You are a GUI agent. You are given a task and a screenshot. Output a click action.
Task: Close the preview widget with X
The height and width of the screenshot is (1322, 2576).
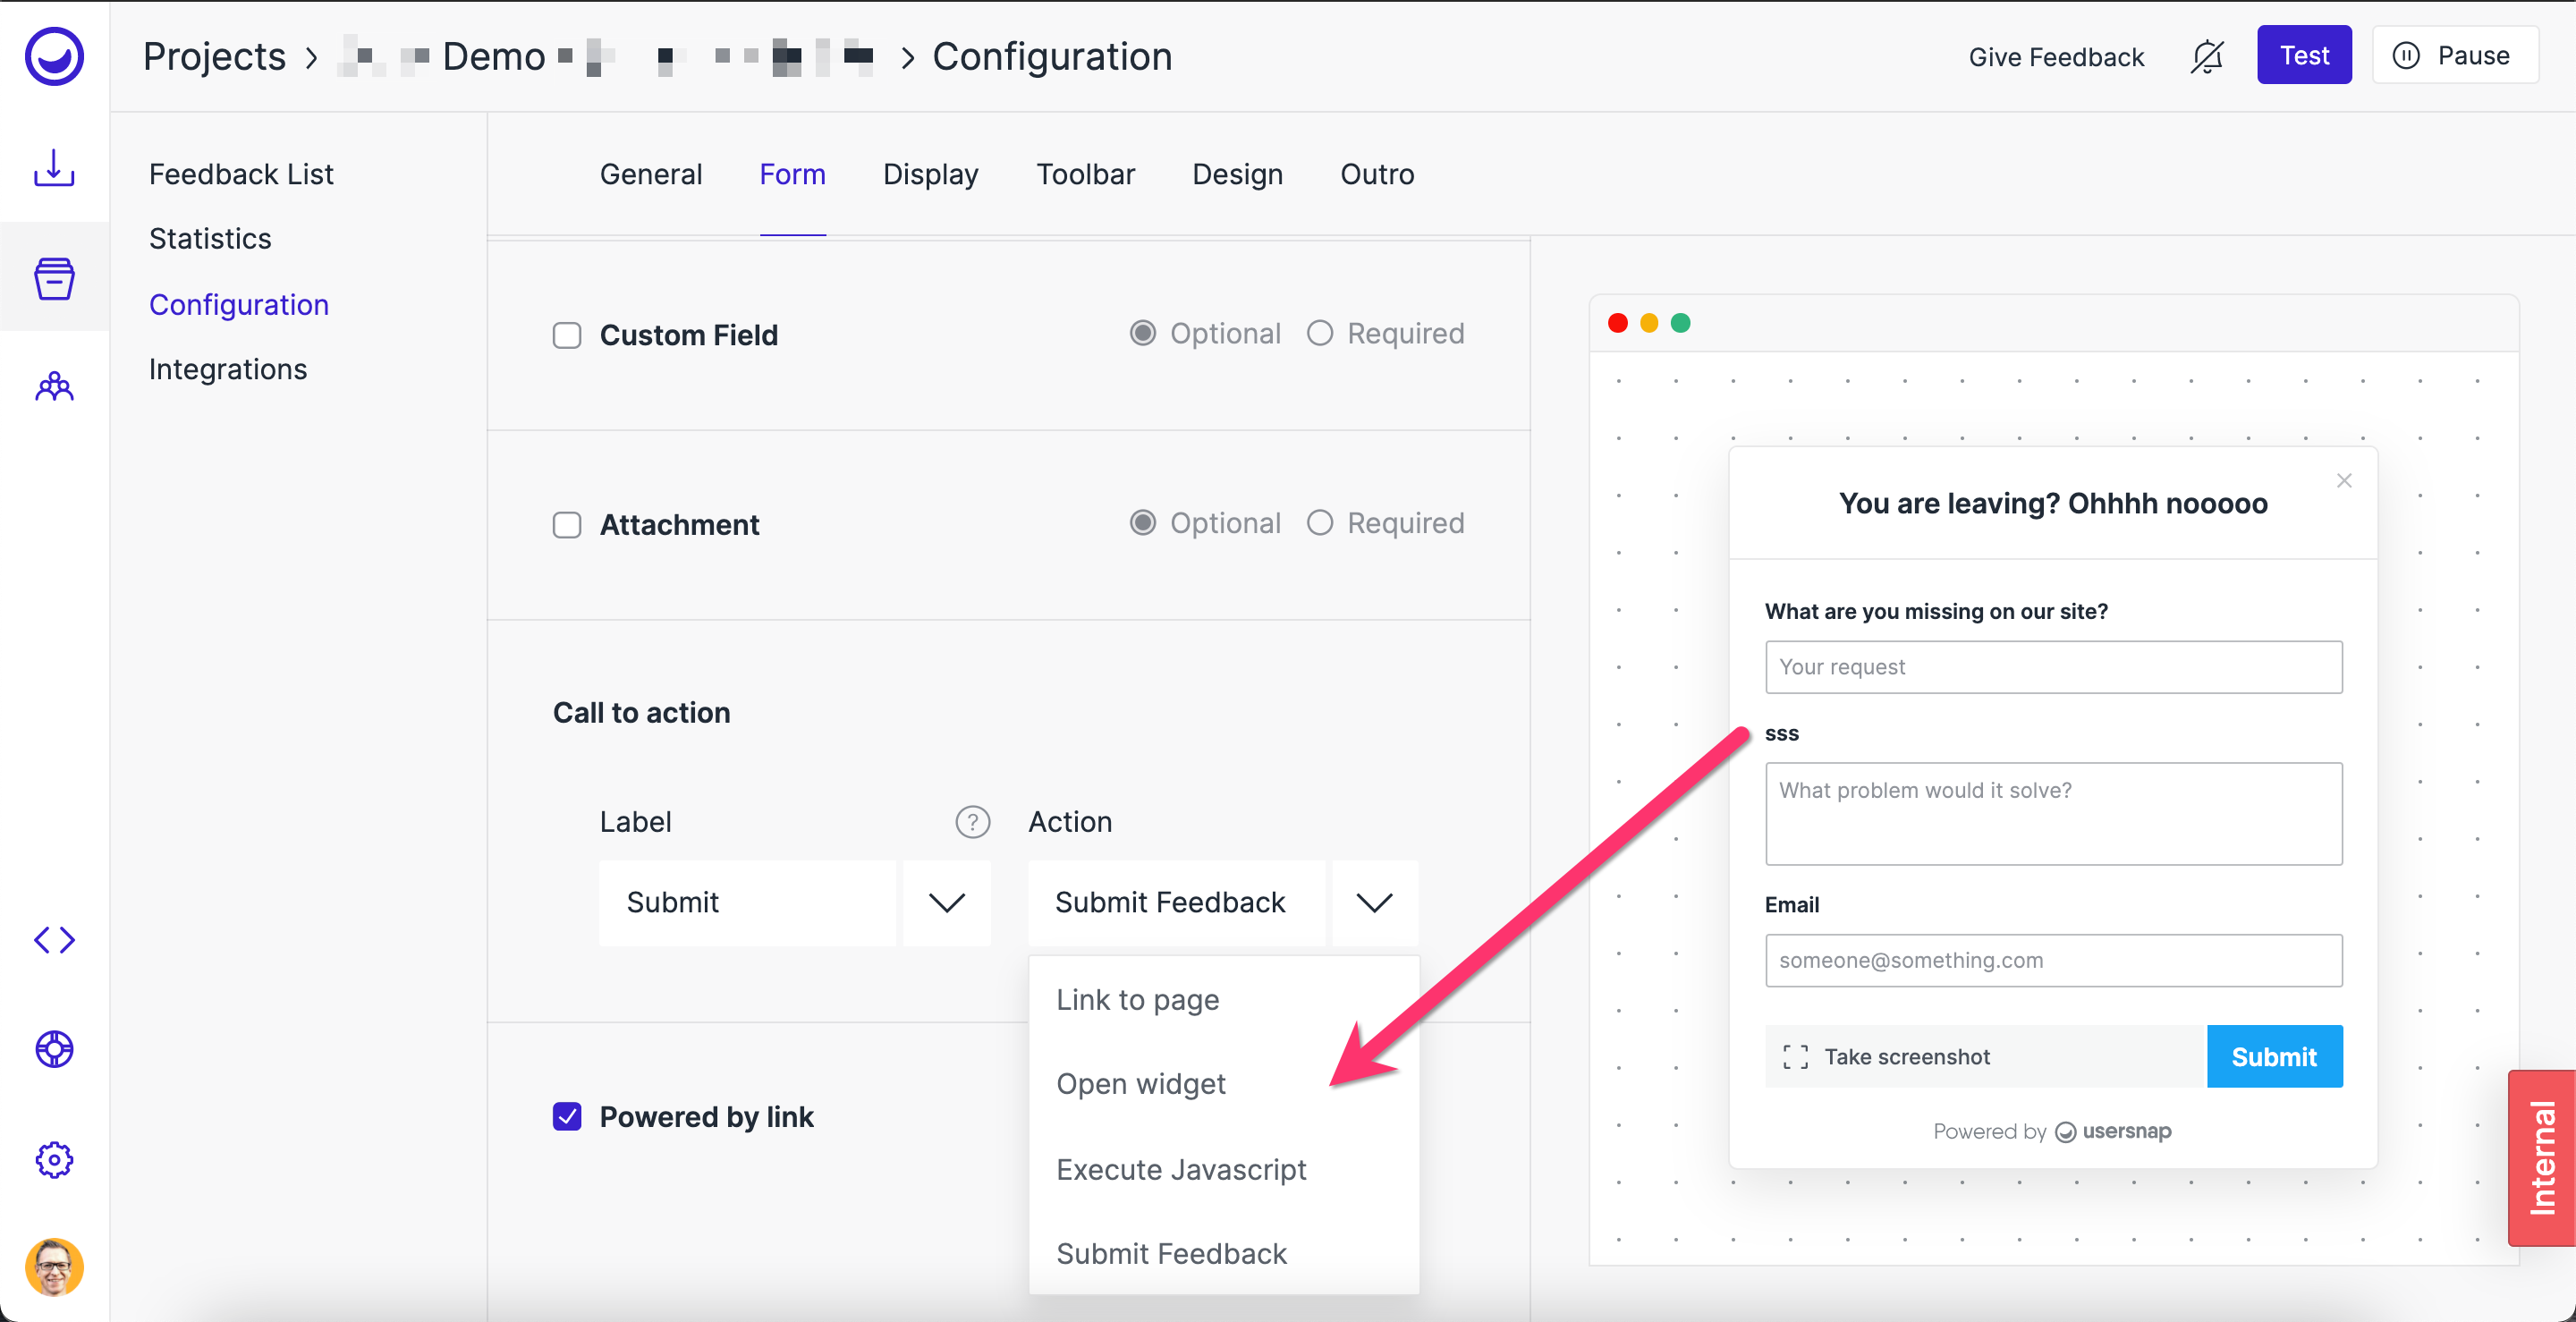2344,481
